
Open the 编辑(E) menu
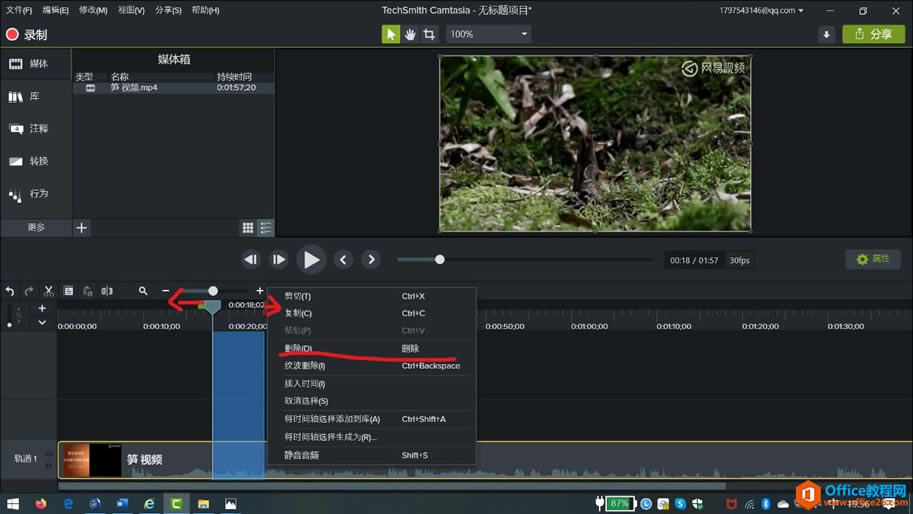point(55,10)
